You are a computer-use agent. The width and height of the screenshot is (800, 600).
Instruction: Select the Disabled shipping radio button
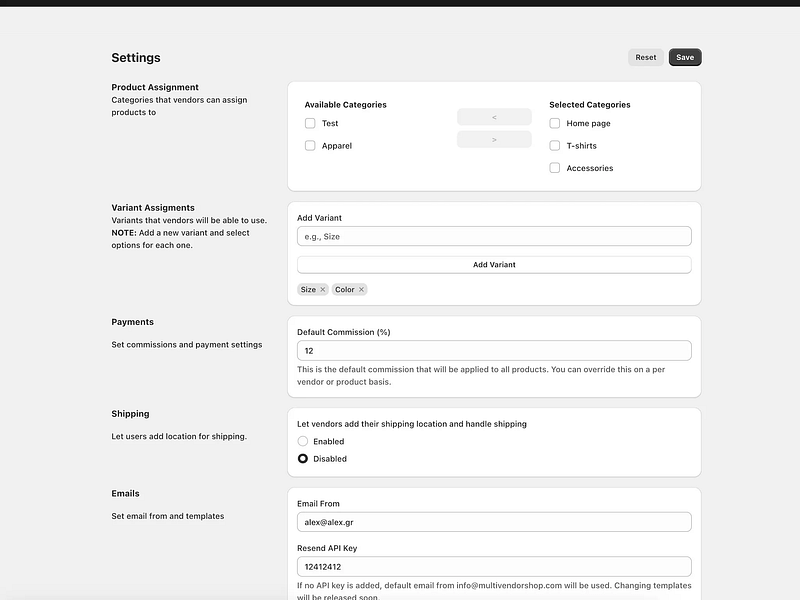303,459
